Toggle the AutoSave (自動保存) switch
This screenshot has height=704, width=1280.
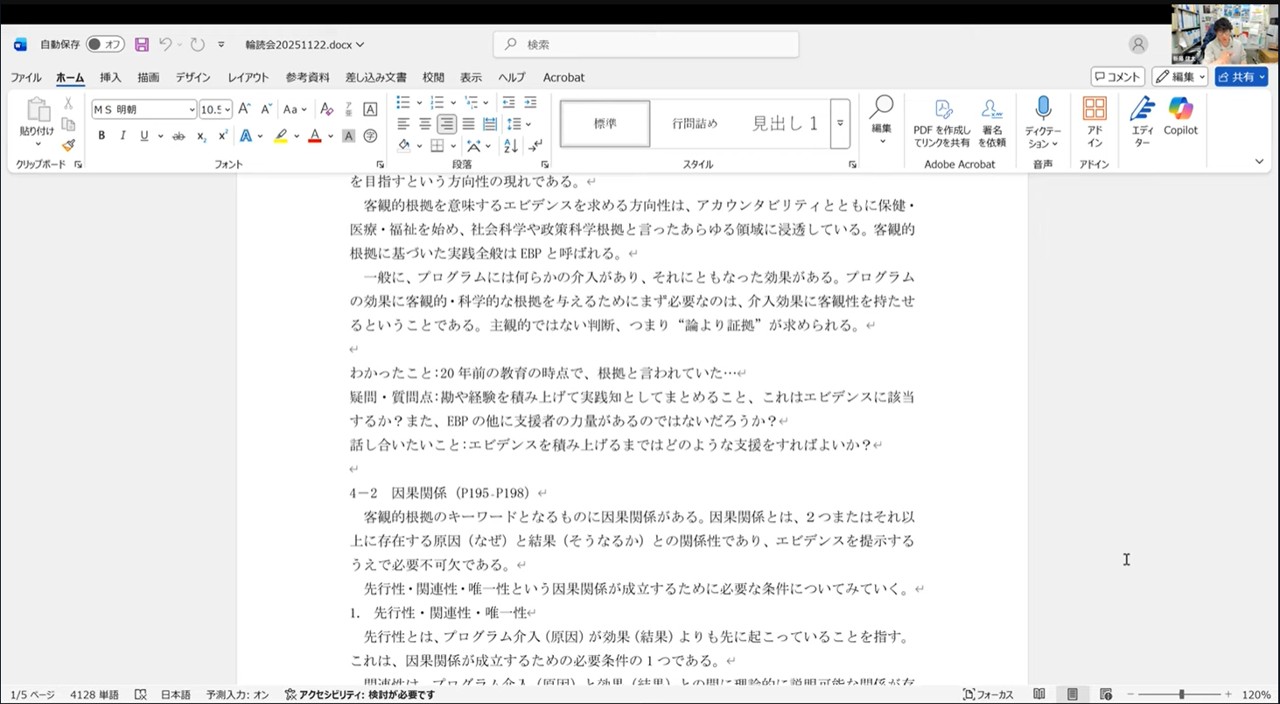(104, 45)
